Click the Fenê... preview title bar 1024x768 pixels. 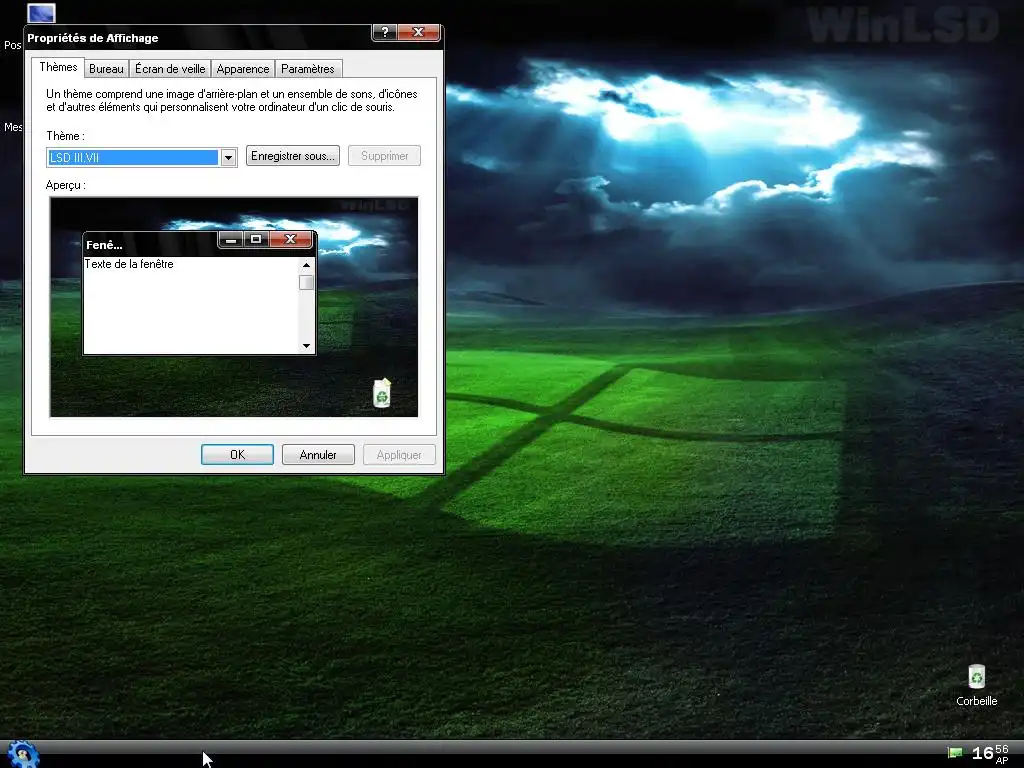150,244
